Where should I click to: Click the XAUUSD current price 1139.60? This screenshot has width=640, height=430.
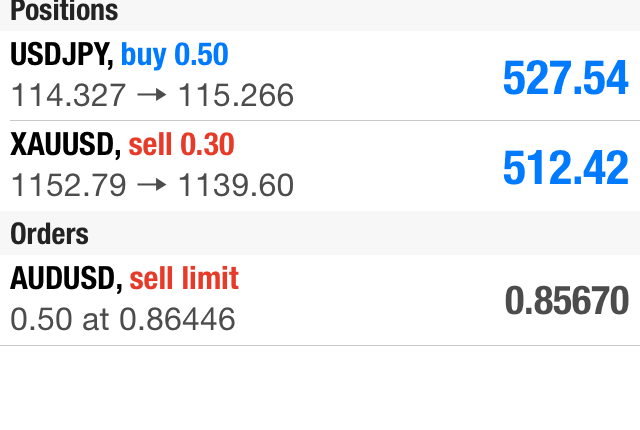pos(236,185)
